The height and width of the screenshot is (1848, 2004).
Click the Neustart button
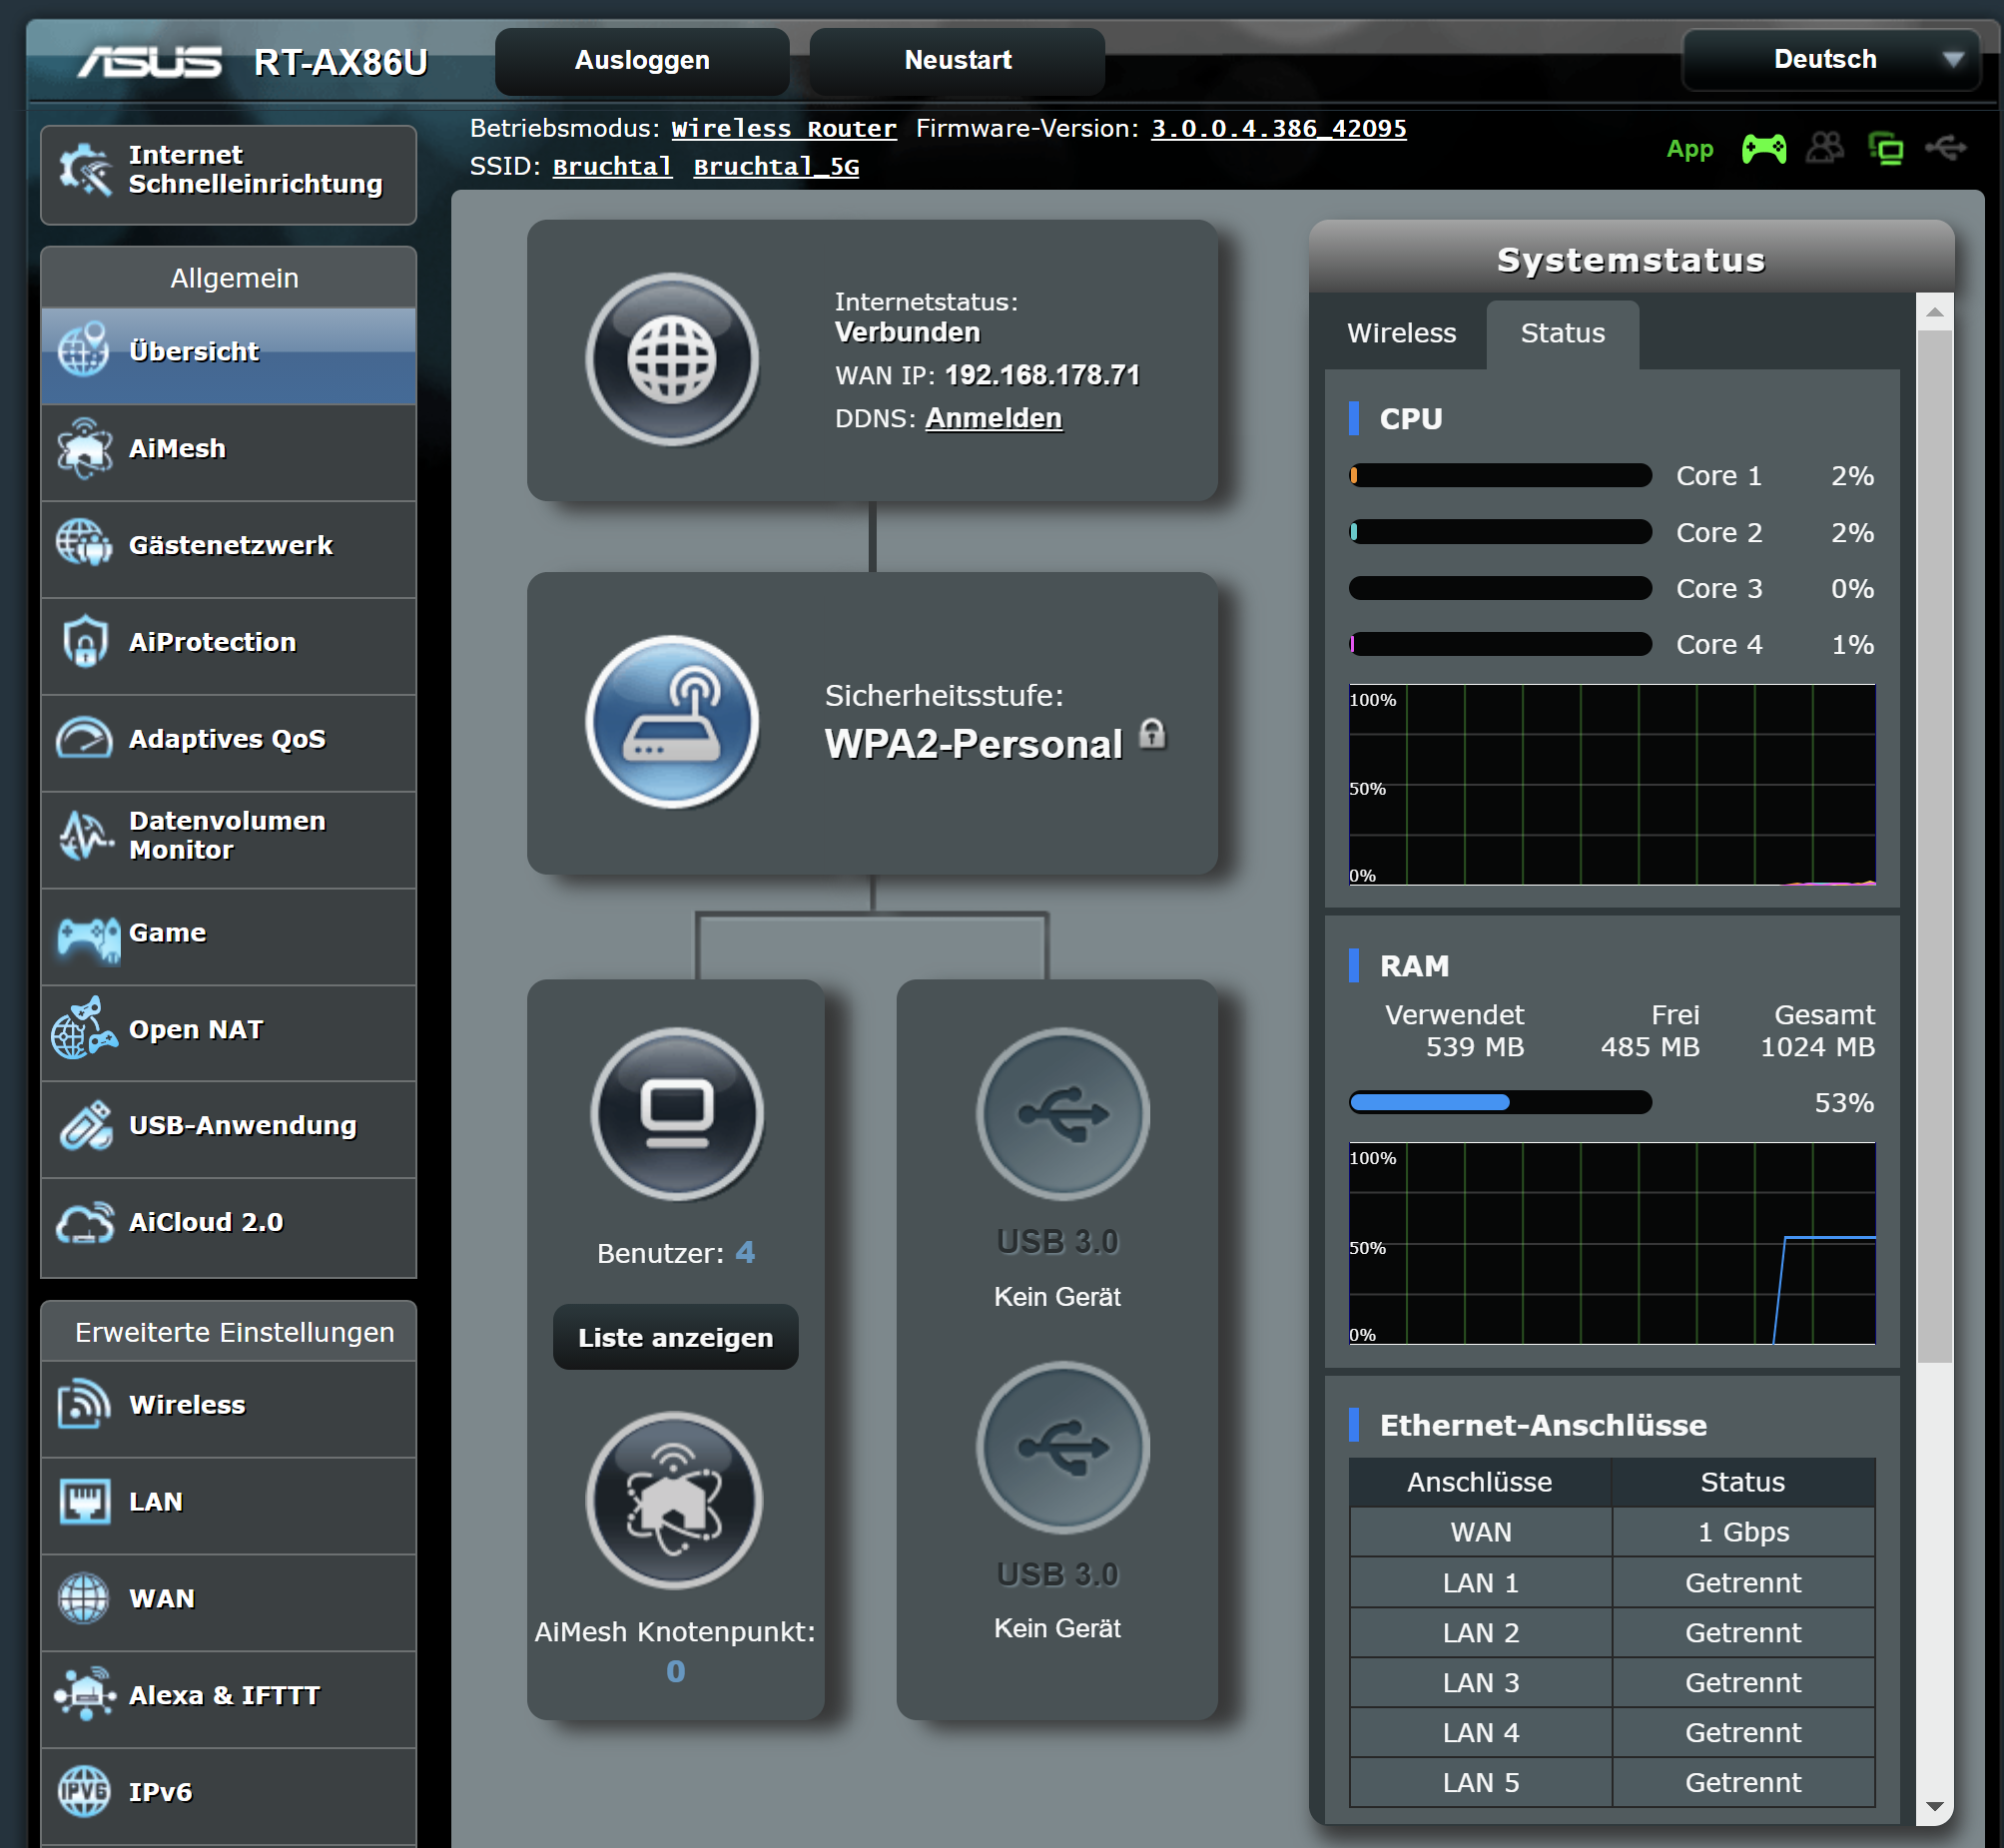tap(957, 60)
